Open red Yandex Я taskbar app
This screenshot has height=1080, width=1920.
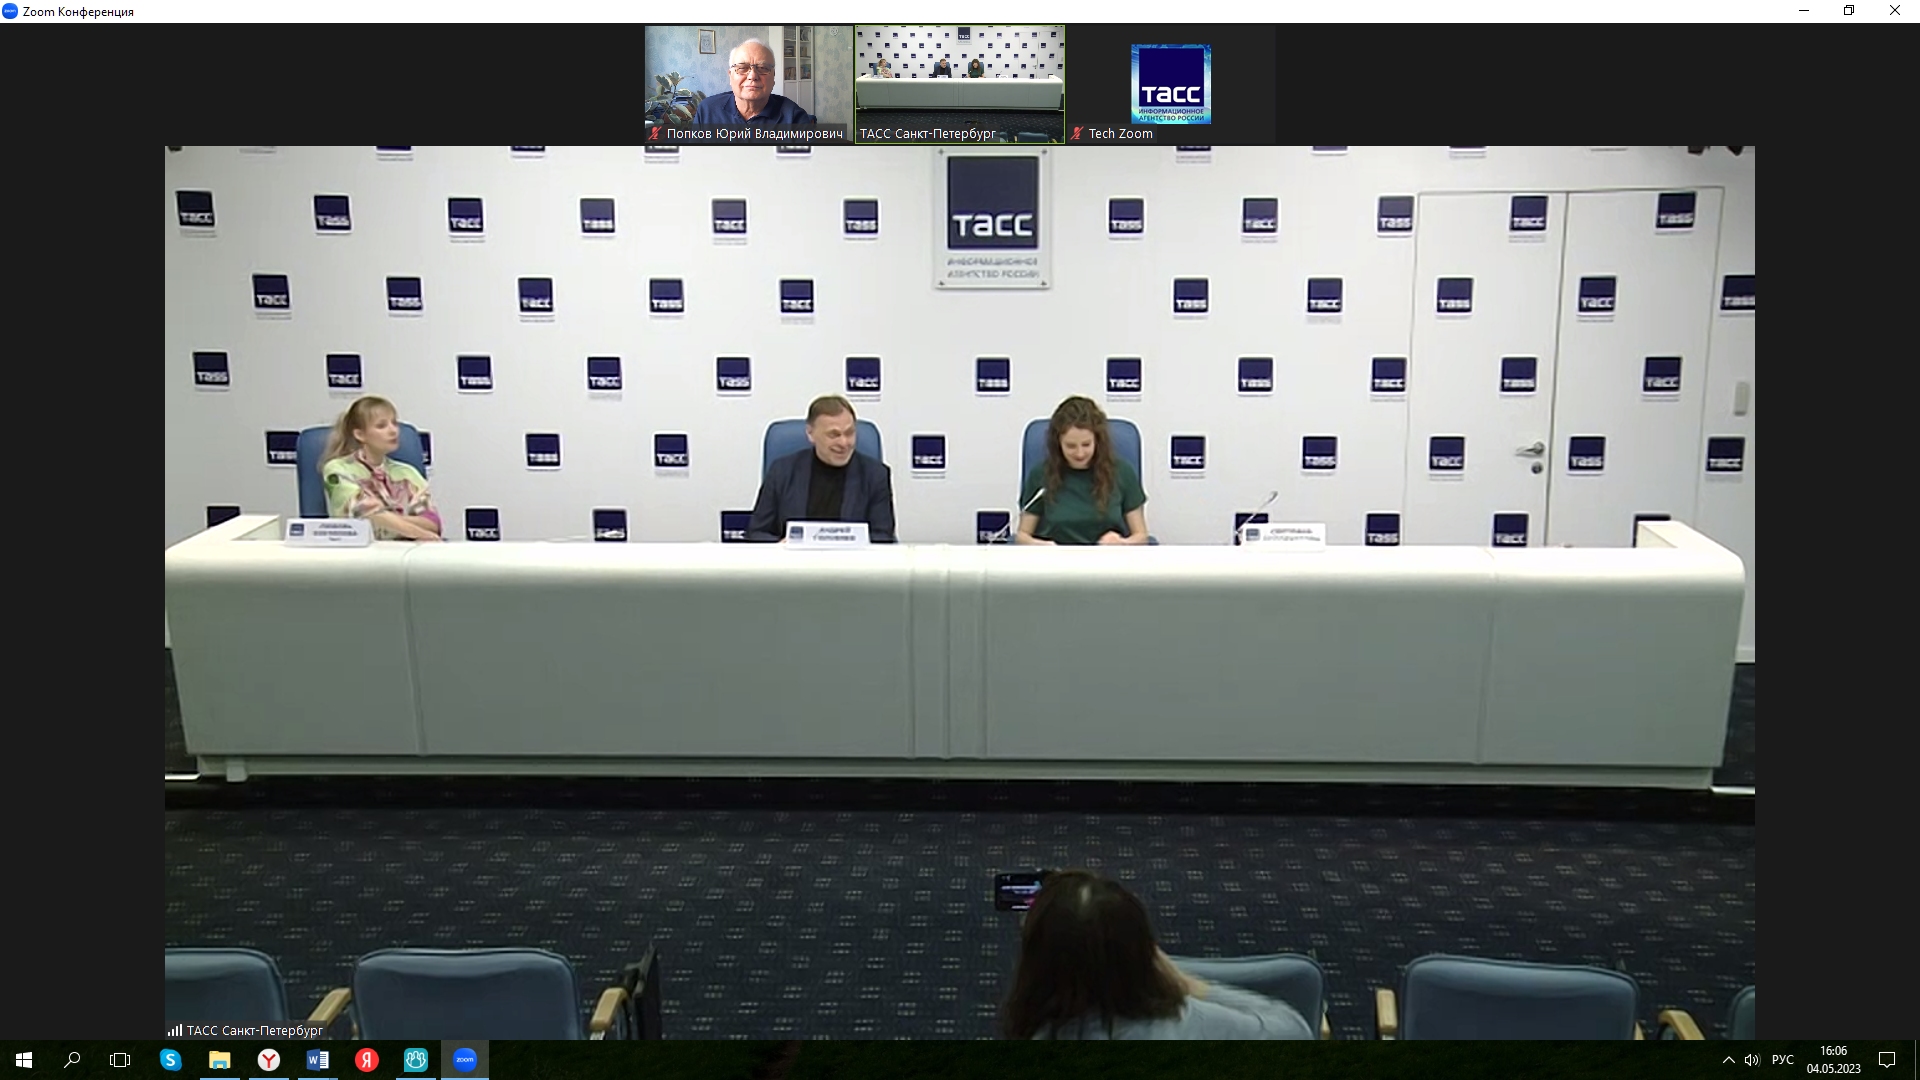click(366, 1060)
